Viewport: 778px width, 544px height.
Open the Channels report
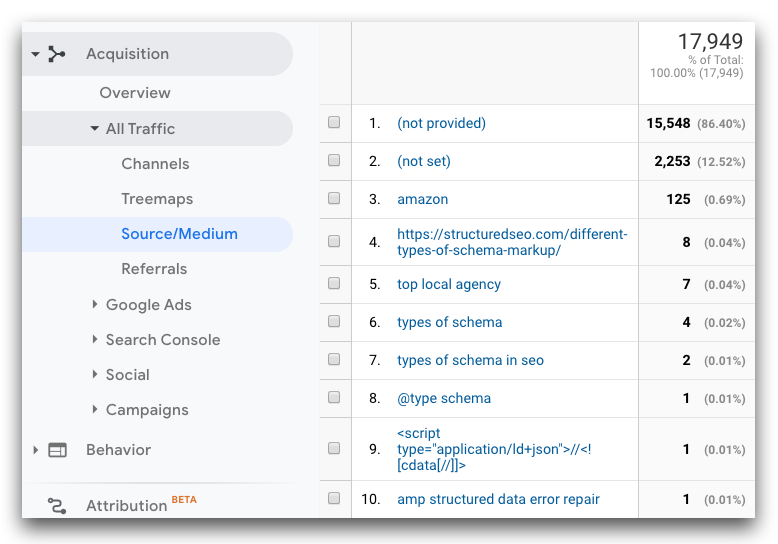(x=155, y=164)
